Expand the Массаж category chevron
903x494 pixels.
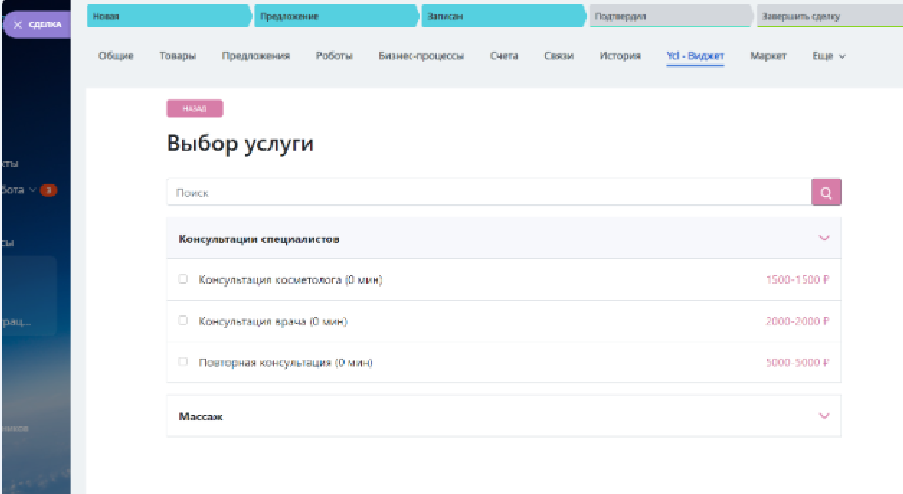point(824,416)
